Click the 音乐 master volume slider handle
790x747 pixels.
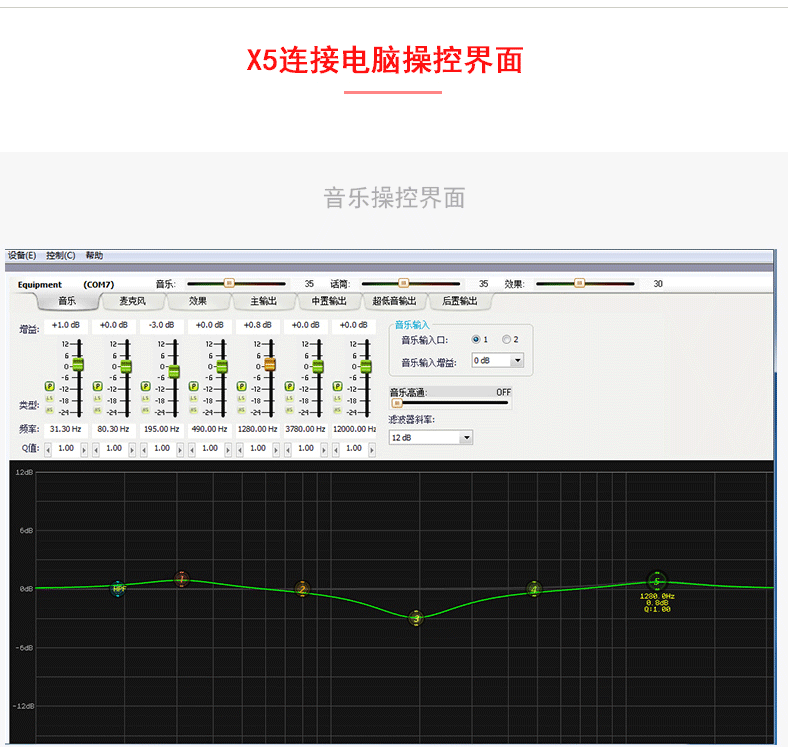229,283
